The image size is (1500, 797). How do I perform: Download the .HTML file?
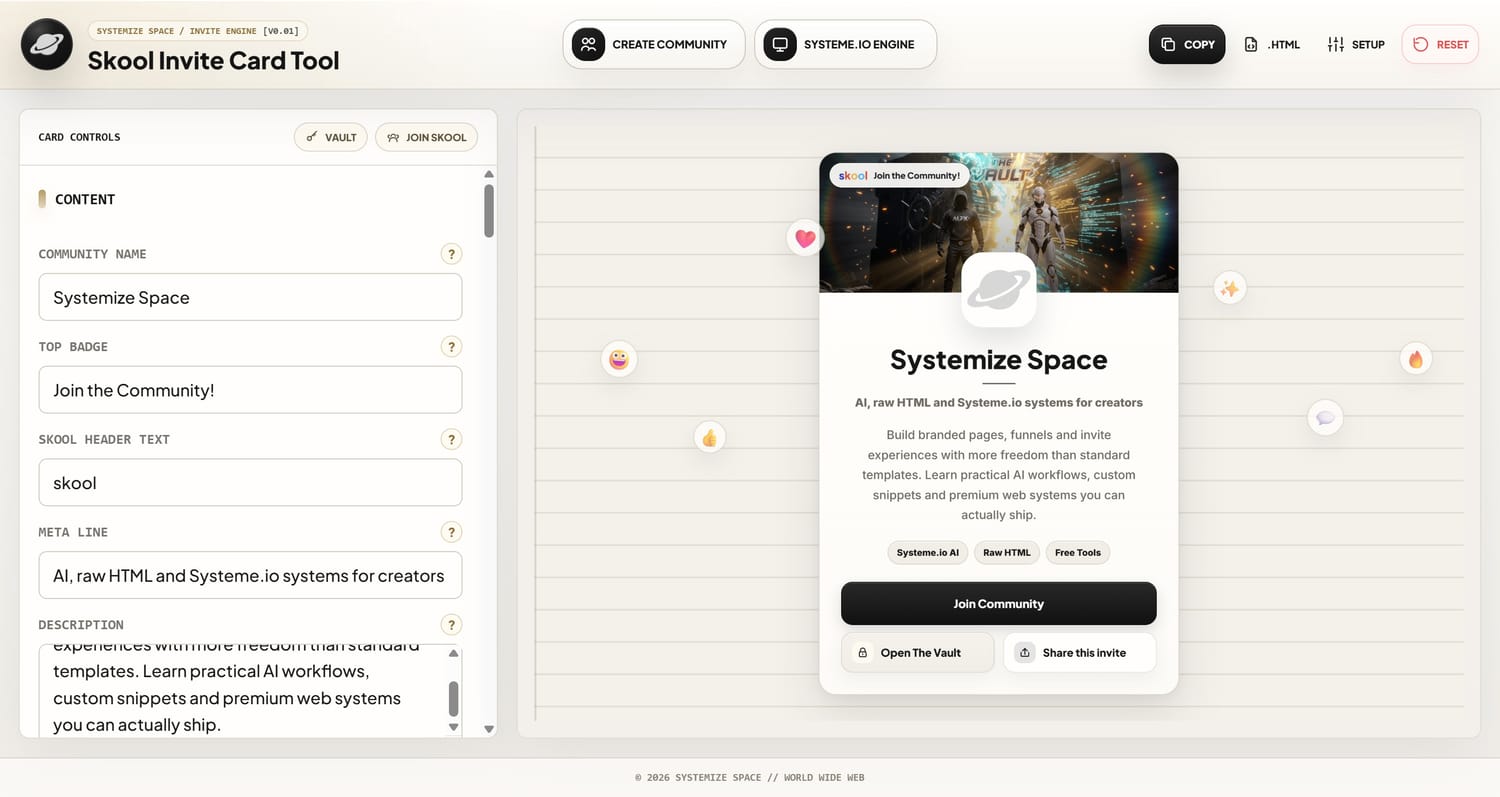coord(1272,44)
